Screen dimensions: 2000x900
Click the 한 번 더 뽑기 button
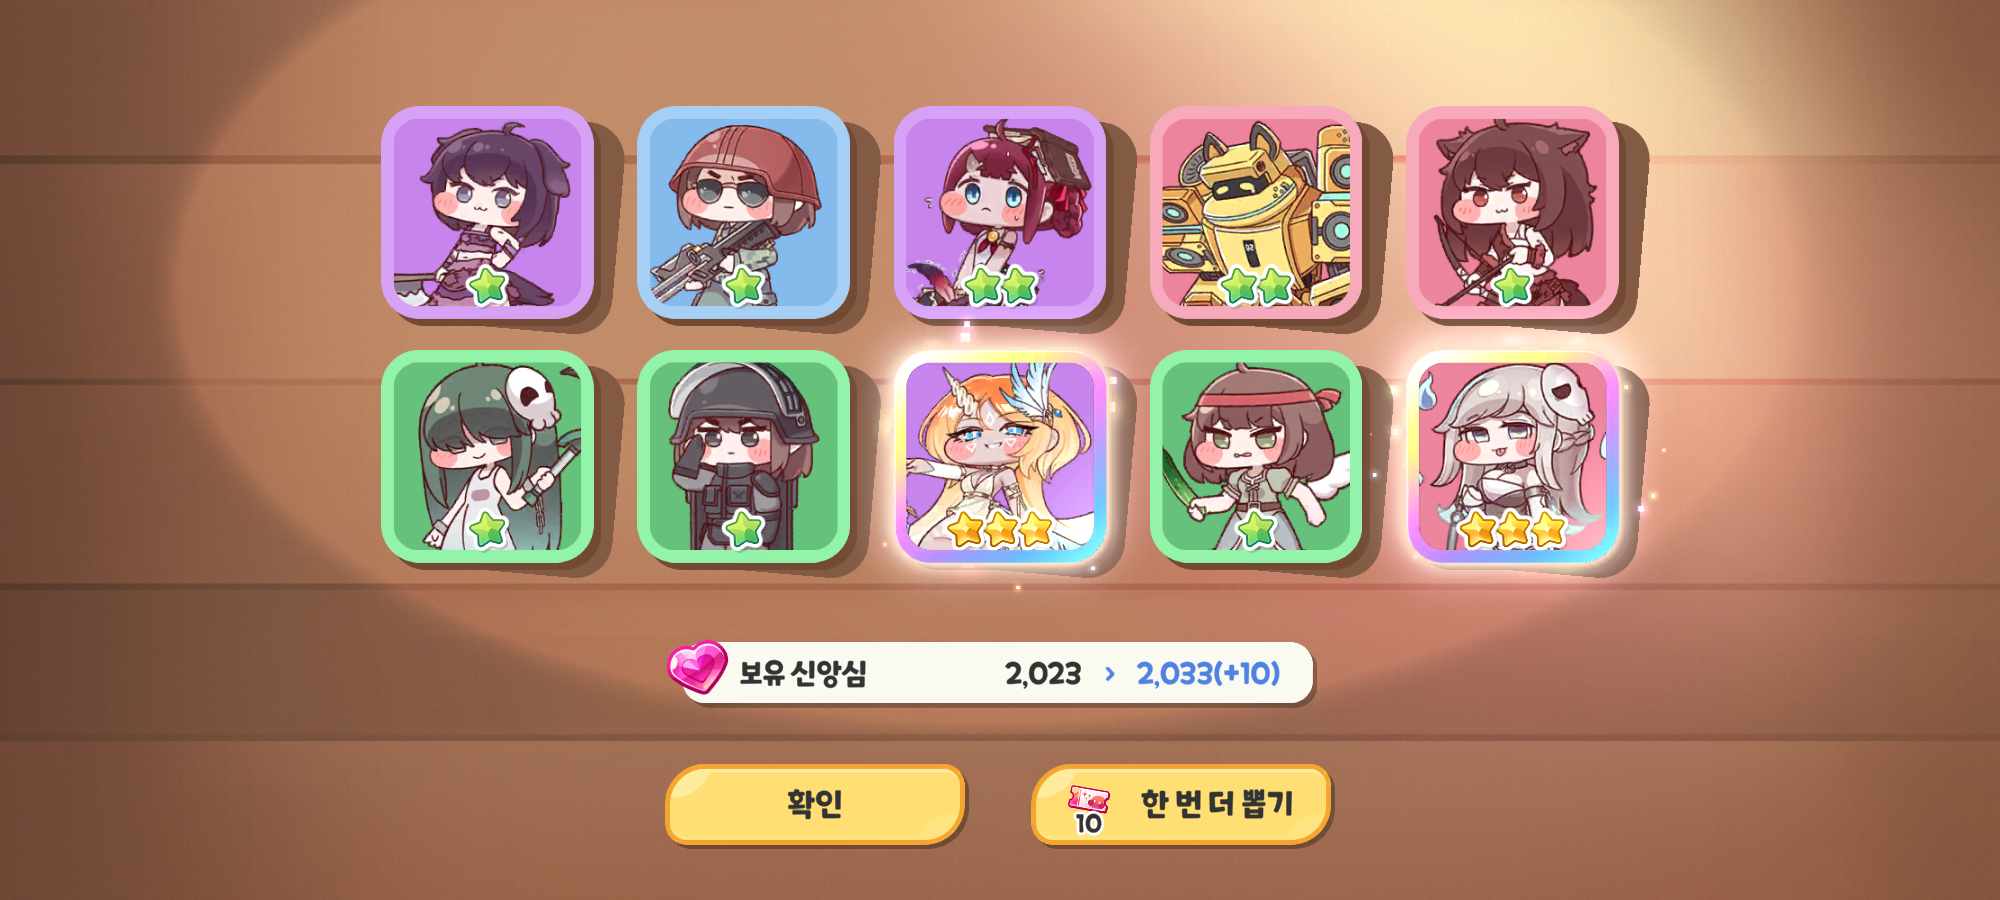[1181, 804]
